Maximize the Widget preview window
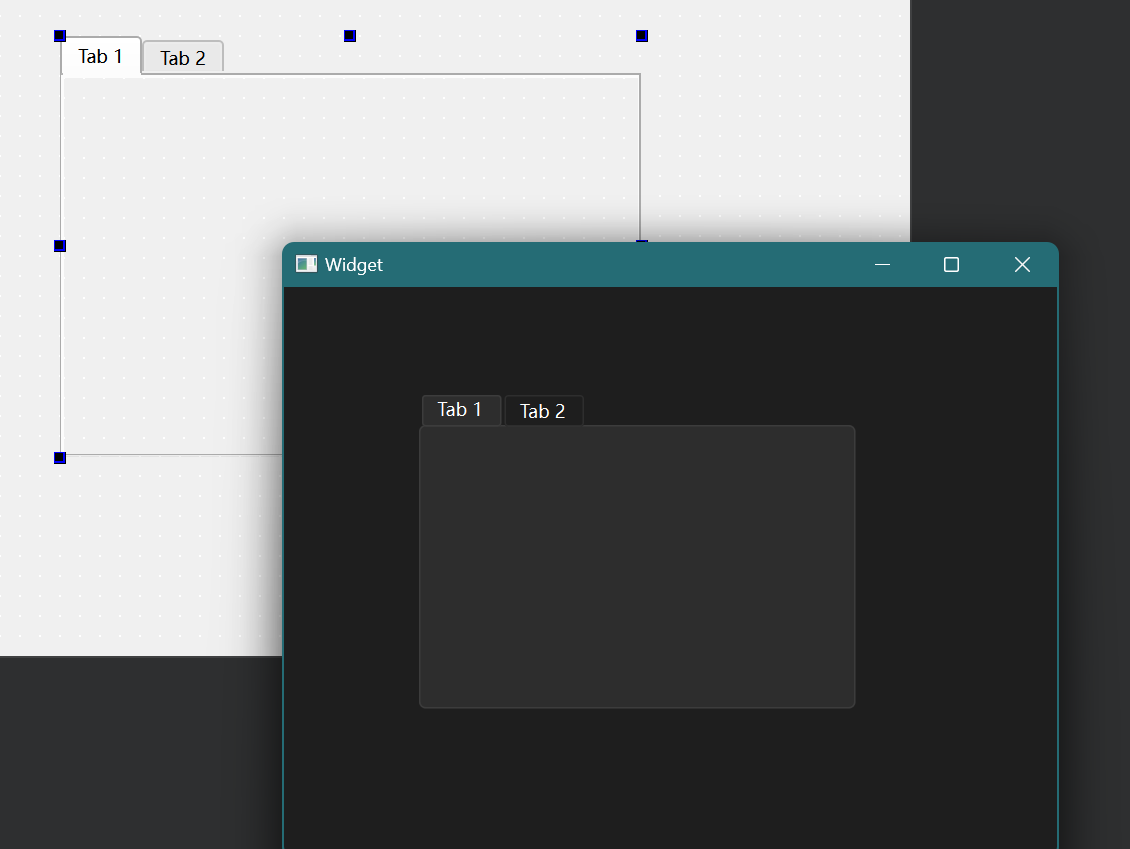1130x849 pixels. (951, 264)
